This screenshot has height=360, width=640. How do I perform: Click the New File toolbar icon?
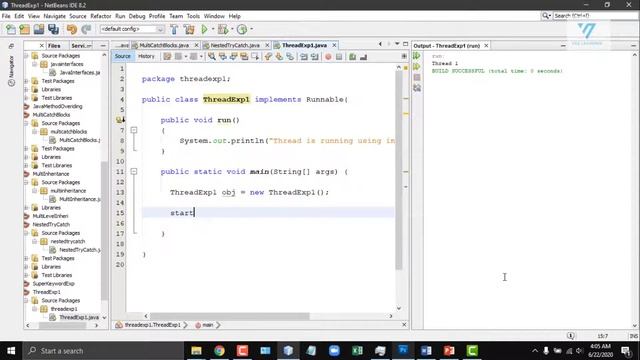[x=11, y=29]
